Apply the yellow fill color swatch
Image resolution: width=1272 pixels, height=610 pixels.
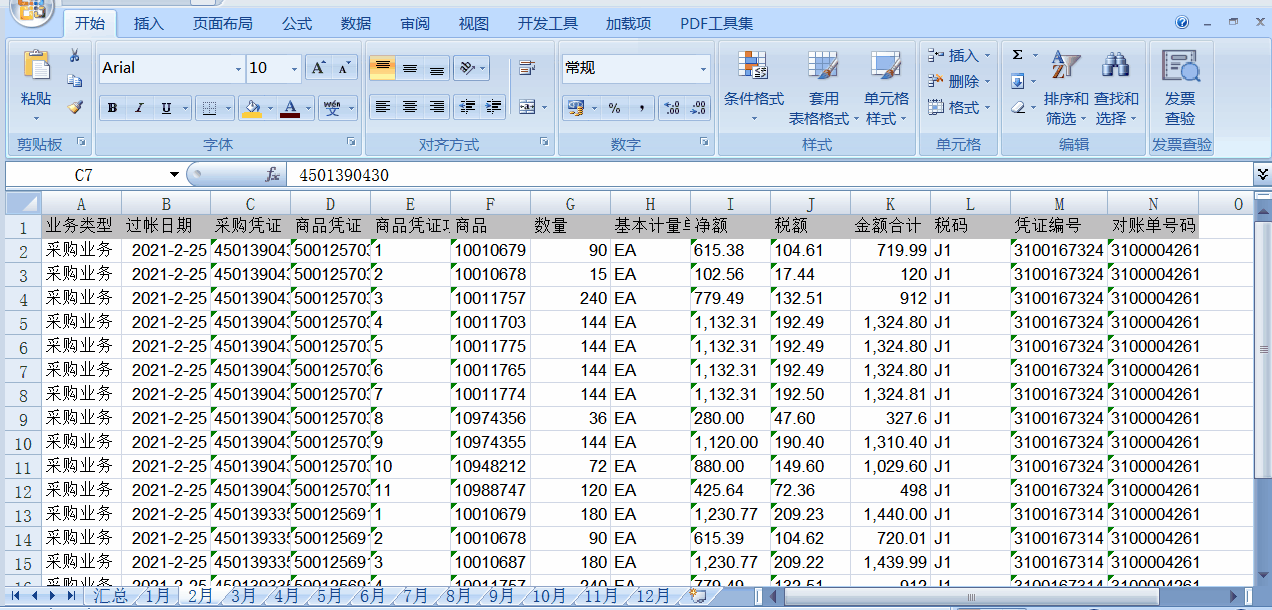(x=250, y=108)
